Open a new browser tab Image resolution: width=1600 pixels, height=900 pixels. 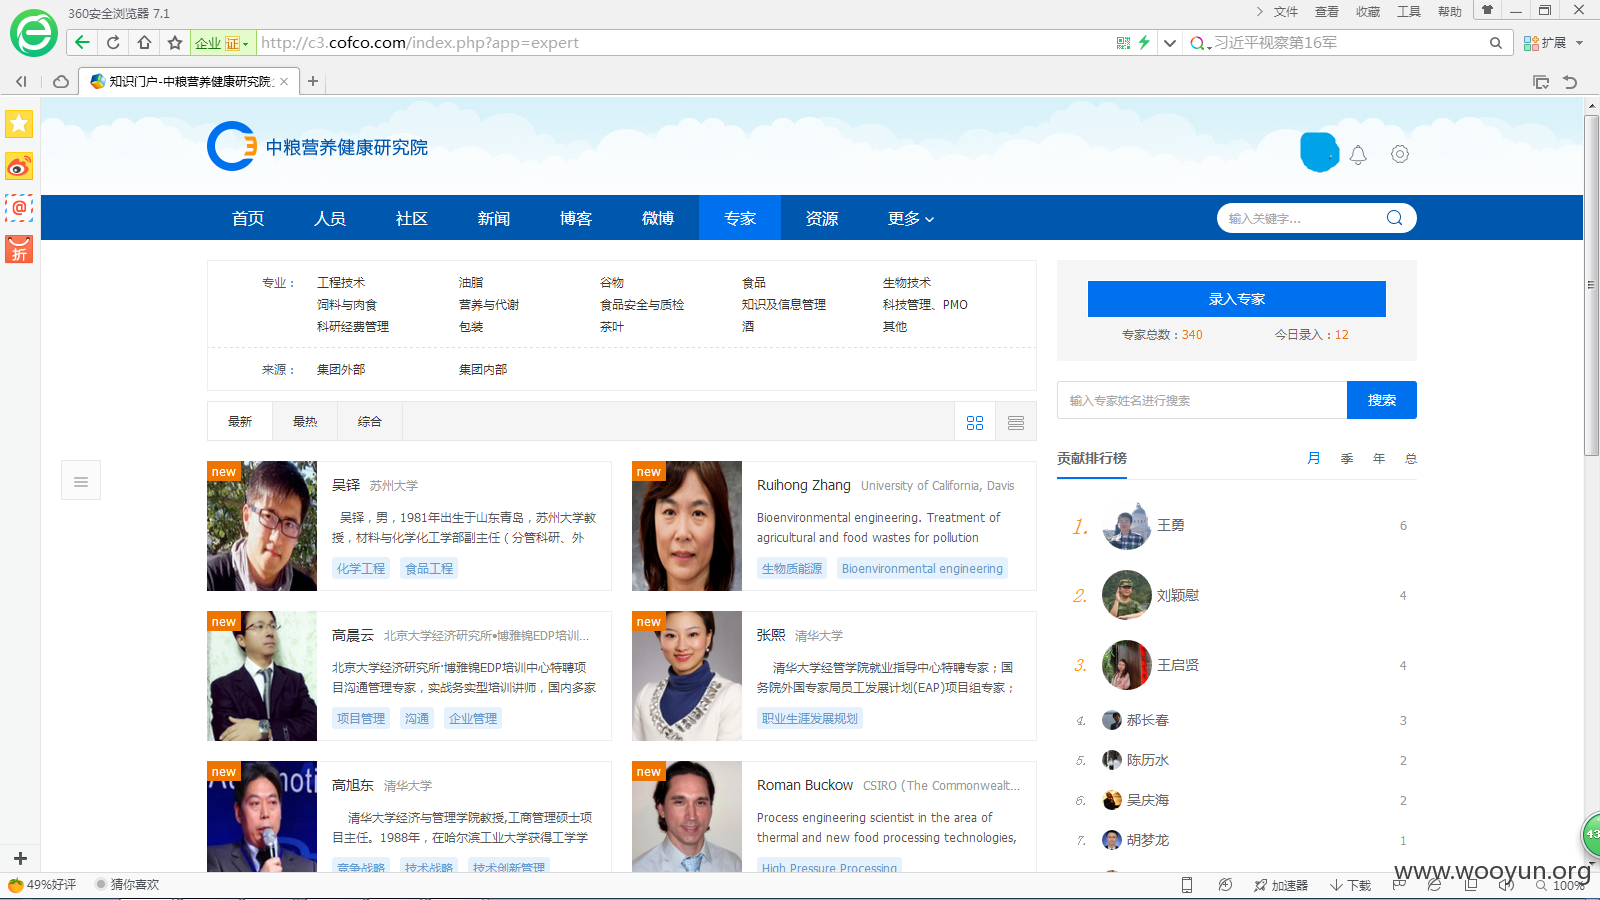[313, 81]
